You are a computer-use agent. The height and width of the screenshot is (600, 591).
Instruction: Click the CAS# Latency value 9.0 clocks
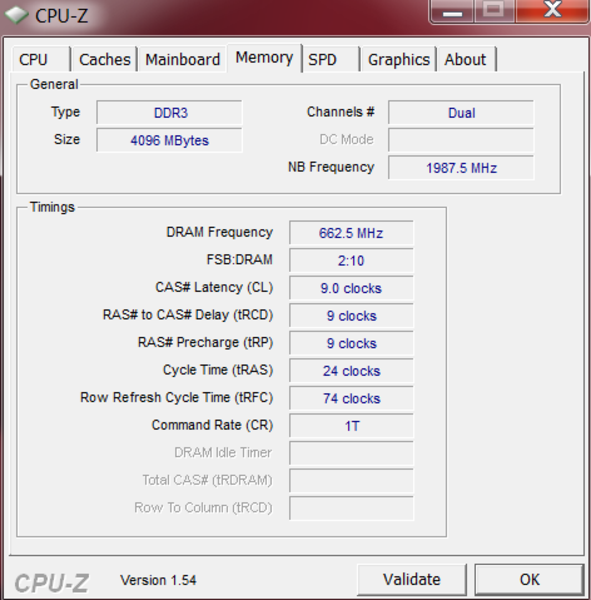[x=351, y=288]
